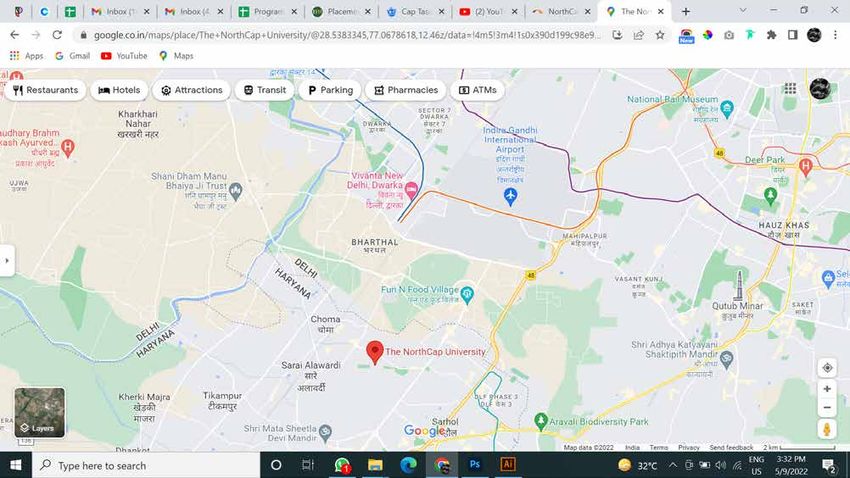Bookmark this page with the star icon

660,35
